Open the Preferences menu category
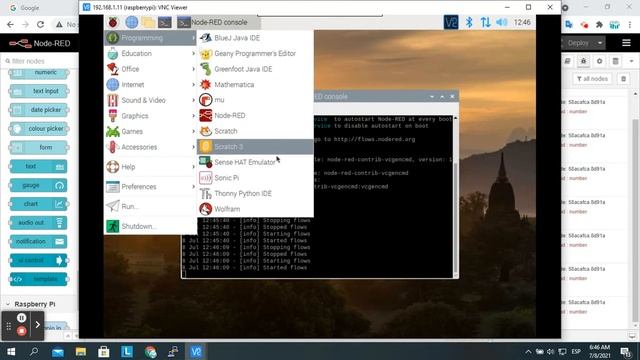 pos(150,187)
